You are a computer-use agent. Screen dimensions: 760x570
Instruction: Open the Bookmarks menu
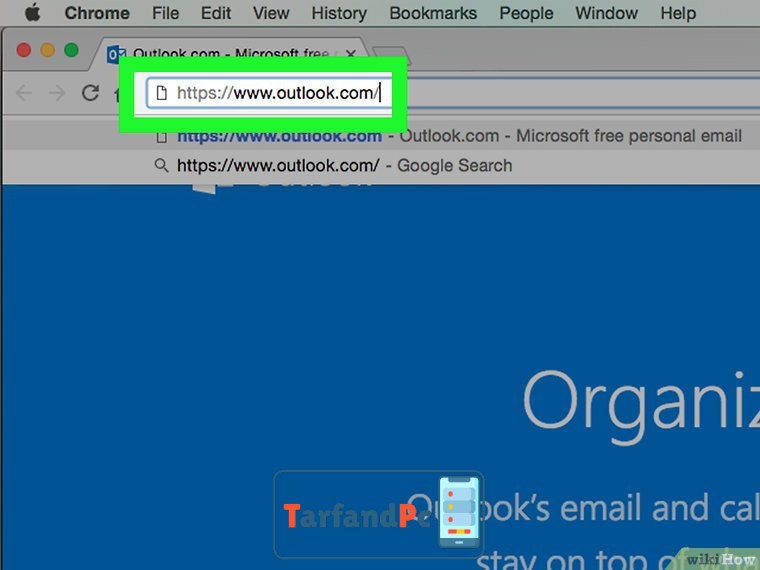pyautogui.click(x=433, y=13)
